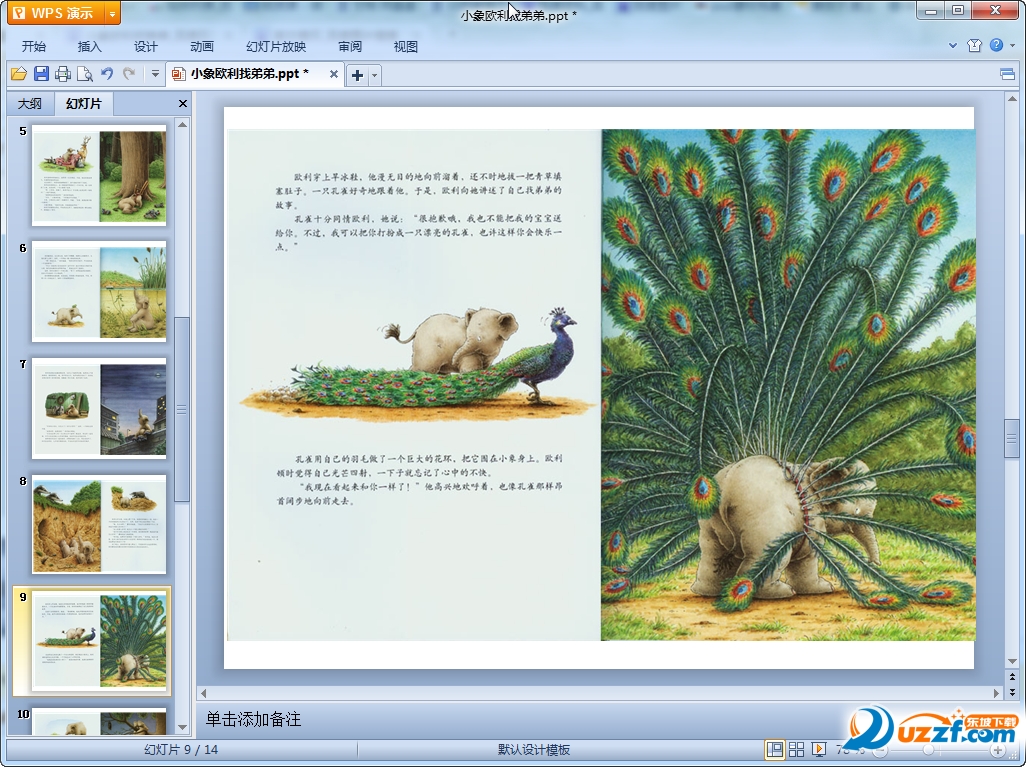Switch to the 大纲 panel tab
1026x767 pixels.
pyautogui.click(x=29, y=103)
